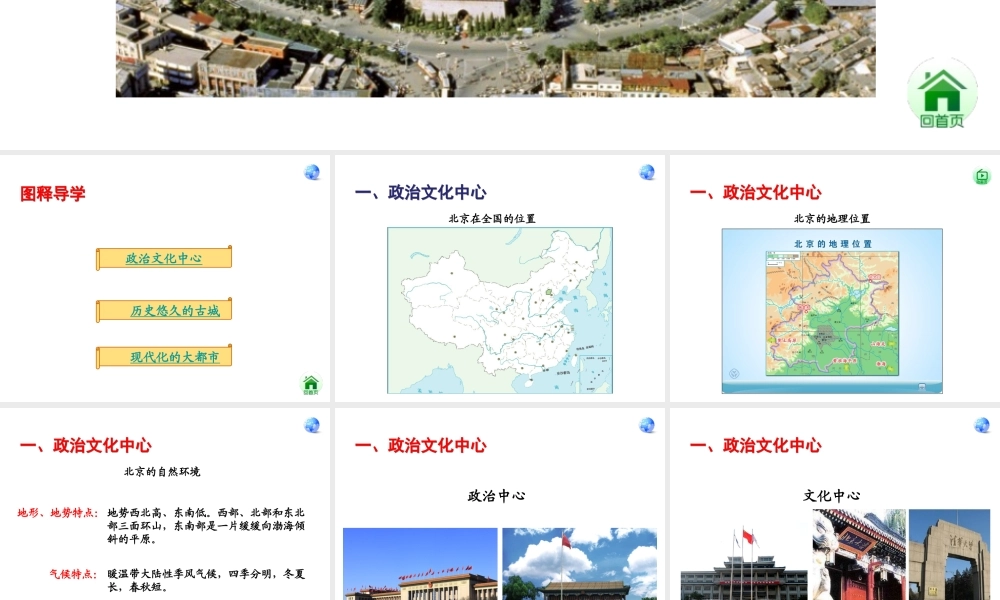
Task: Click the 暖温带大陆性季风气候 description text
Action: pos(206,580)
